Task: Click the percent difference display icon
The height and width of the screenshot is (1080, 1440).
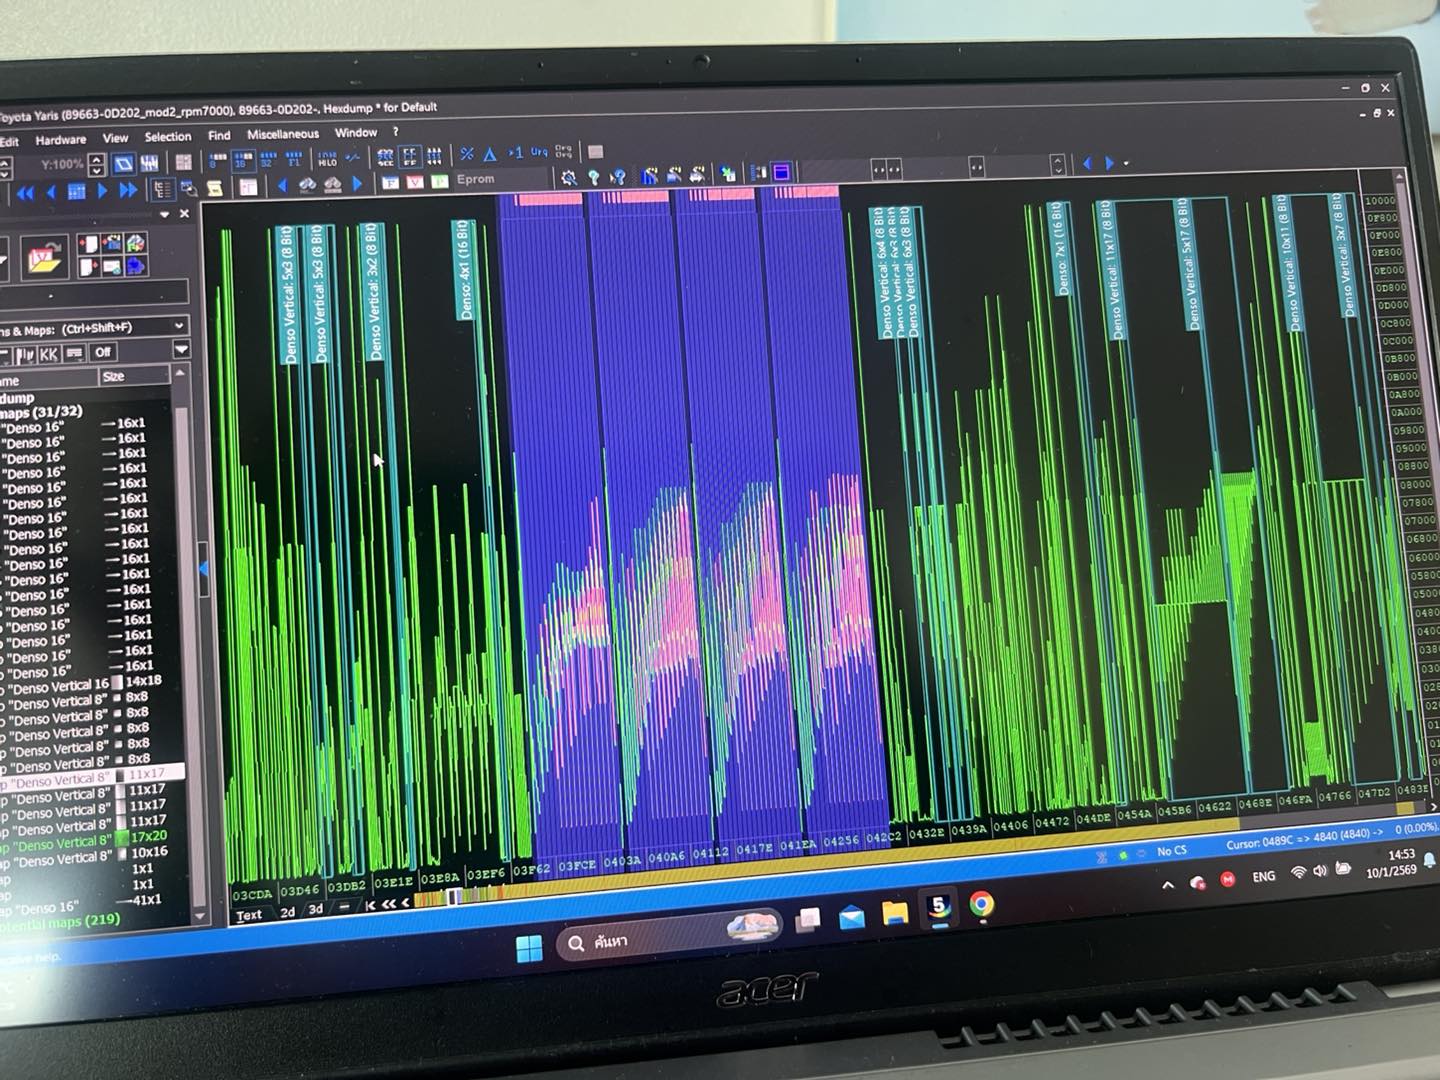Action: [466, 154]
